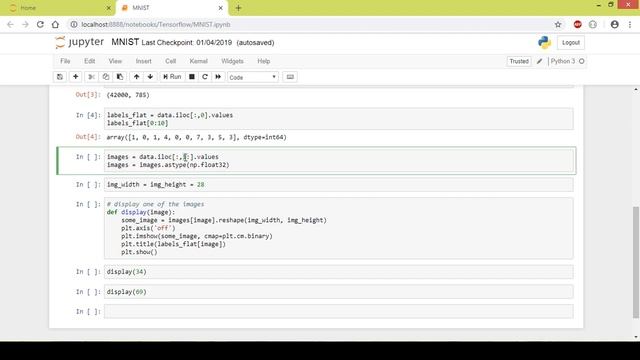Select the display(34) cell

point(338,272)
